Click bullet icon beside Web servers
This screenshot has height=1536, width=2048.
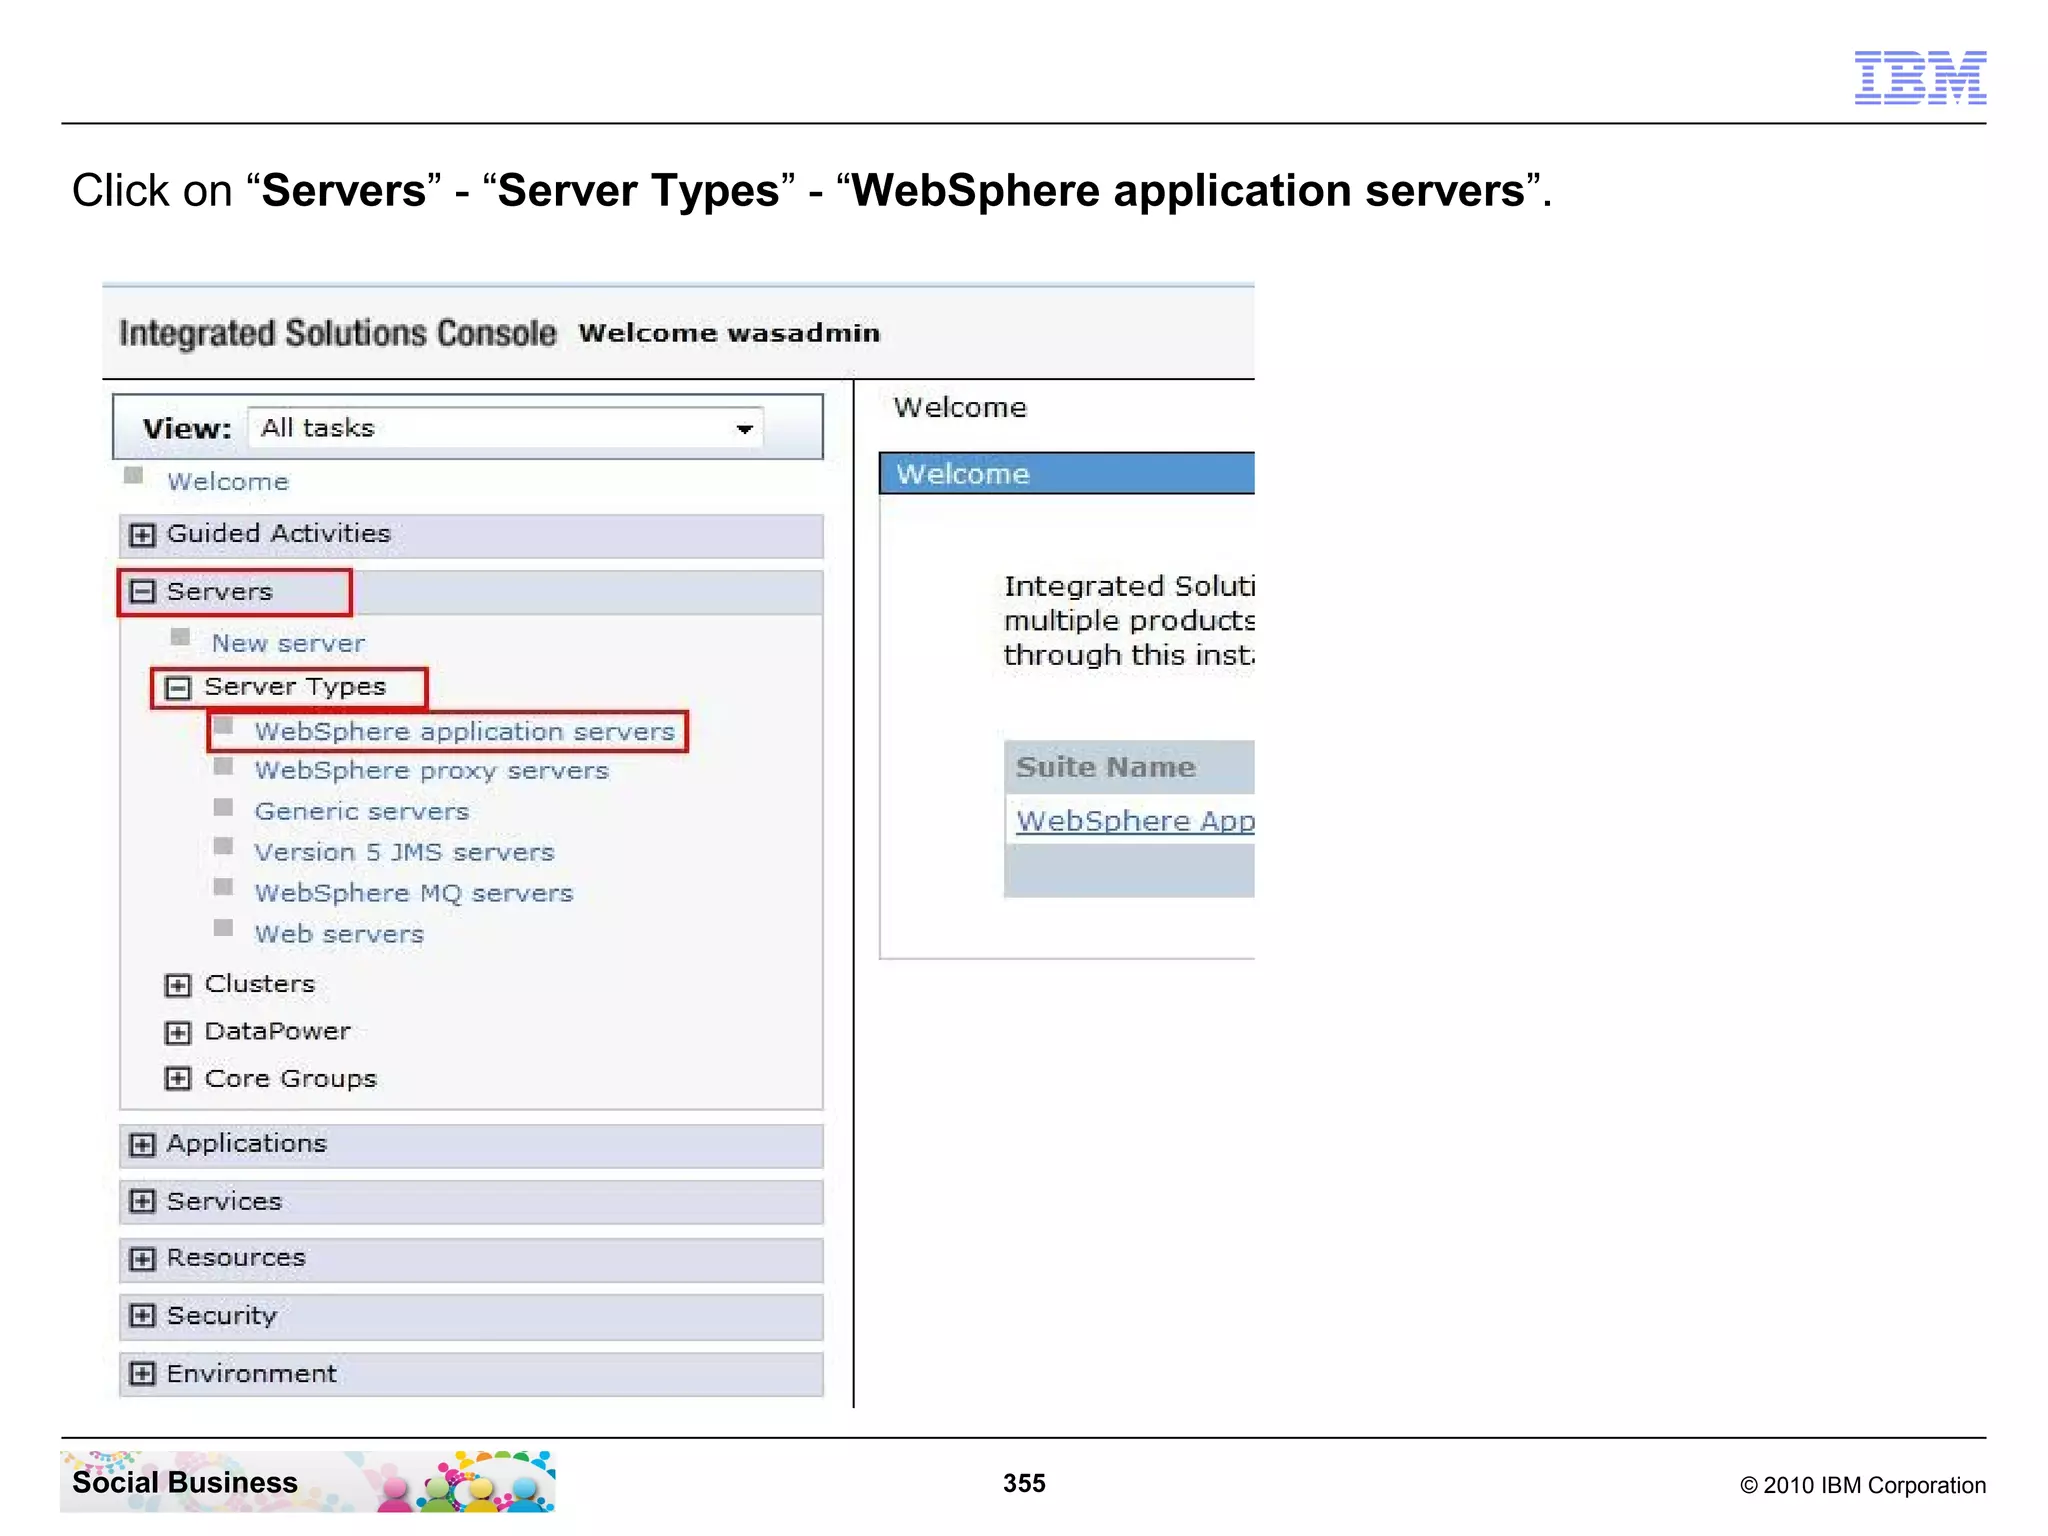pos(223,928)
